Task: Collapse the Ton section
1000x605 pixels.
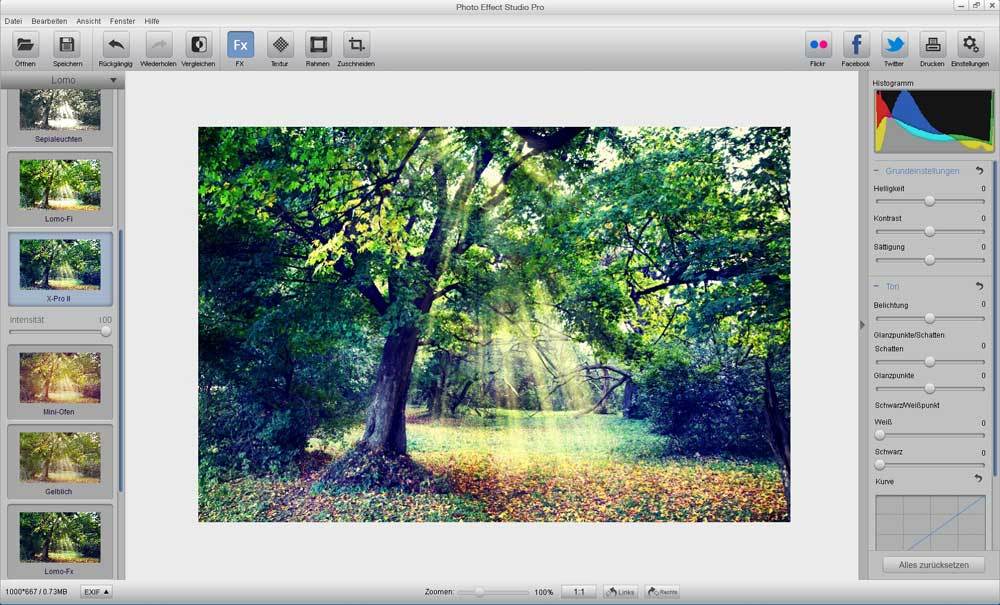Action: click(x=876, y=286)
